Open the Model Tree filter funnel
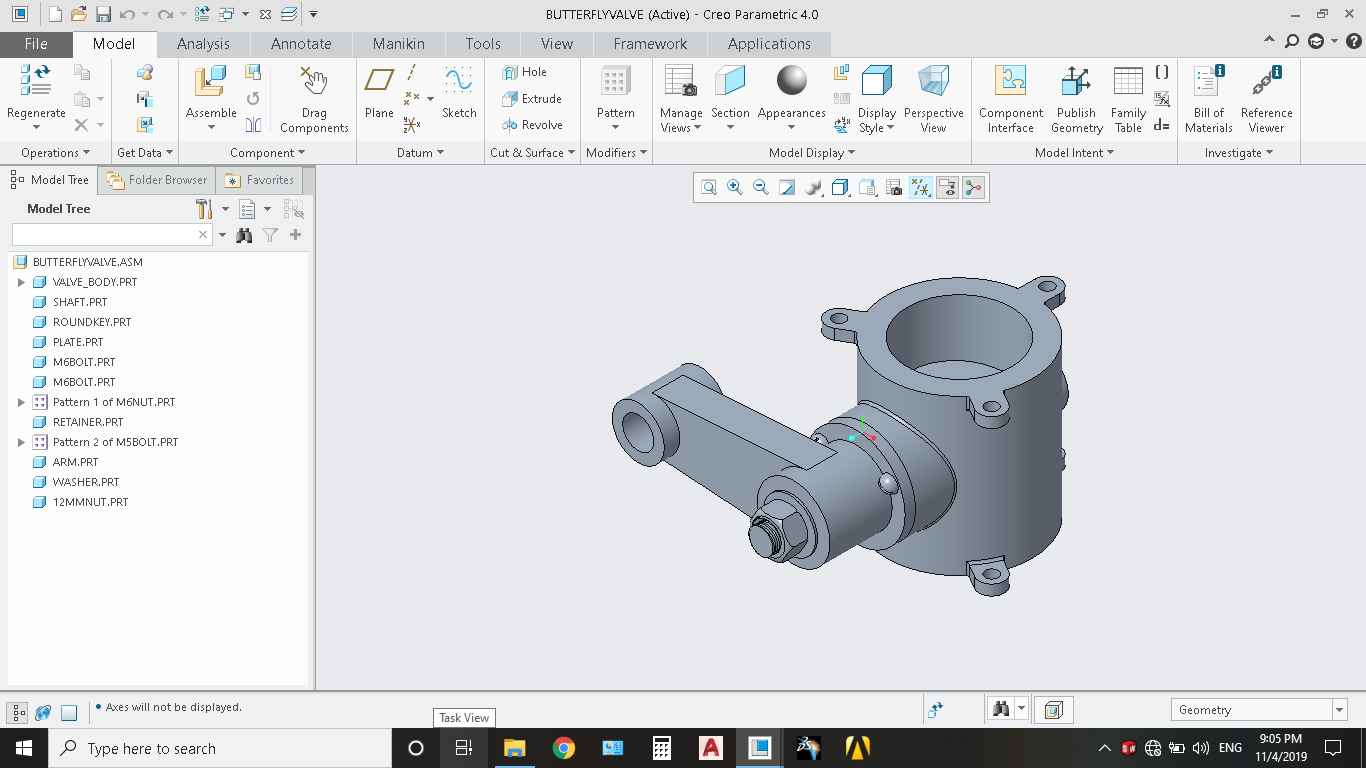 coord(270,235)
